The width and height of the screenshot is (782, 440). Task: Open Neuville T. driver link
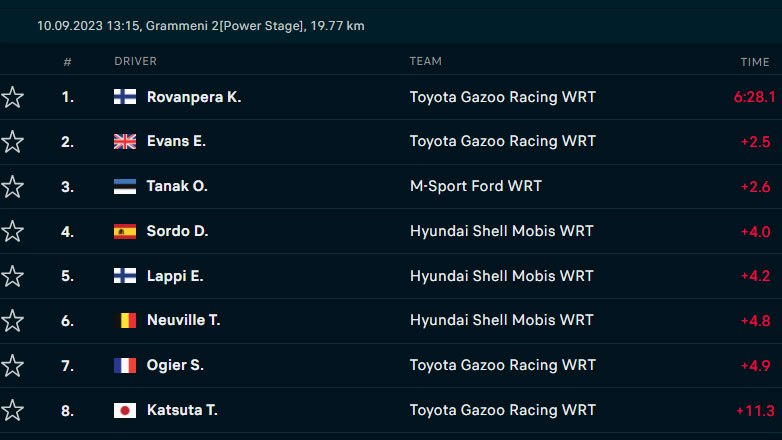(x=183, y=321)
